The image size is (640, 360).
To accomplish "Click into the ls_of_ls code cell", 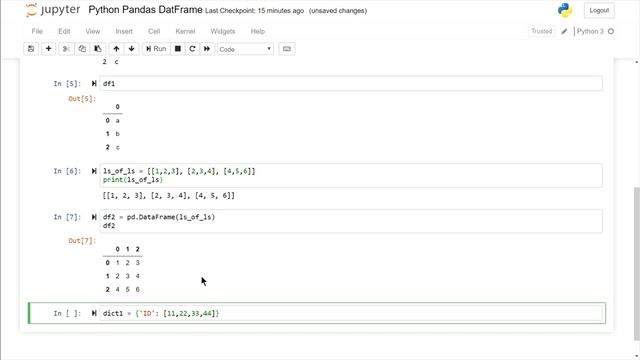I will (351, 176).
